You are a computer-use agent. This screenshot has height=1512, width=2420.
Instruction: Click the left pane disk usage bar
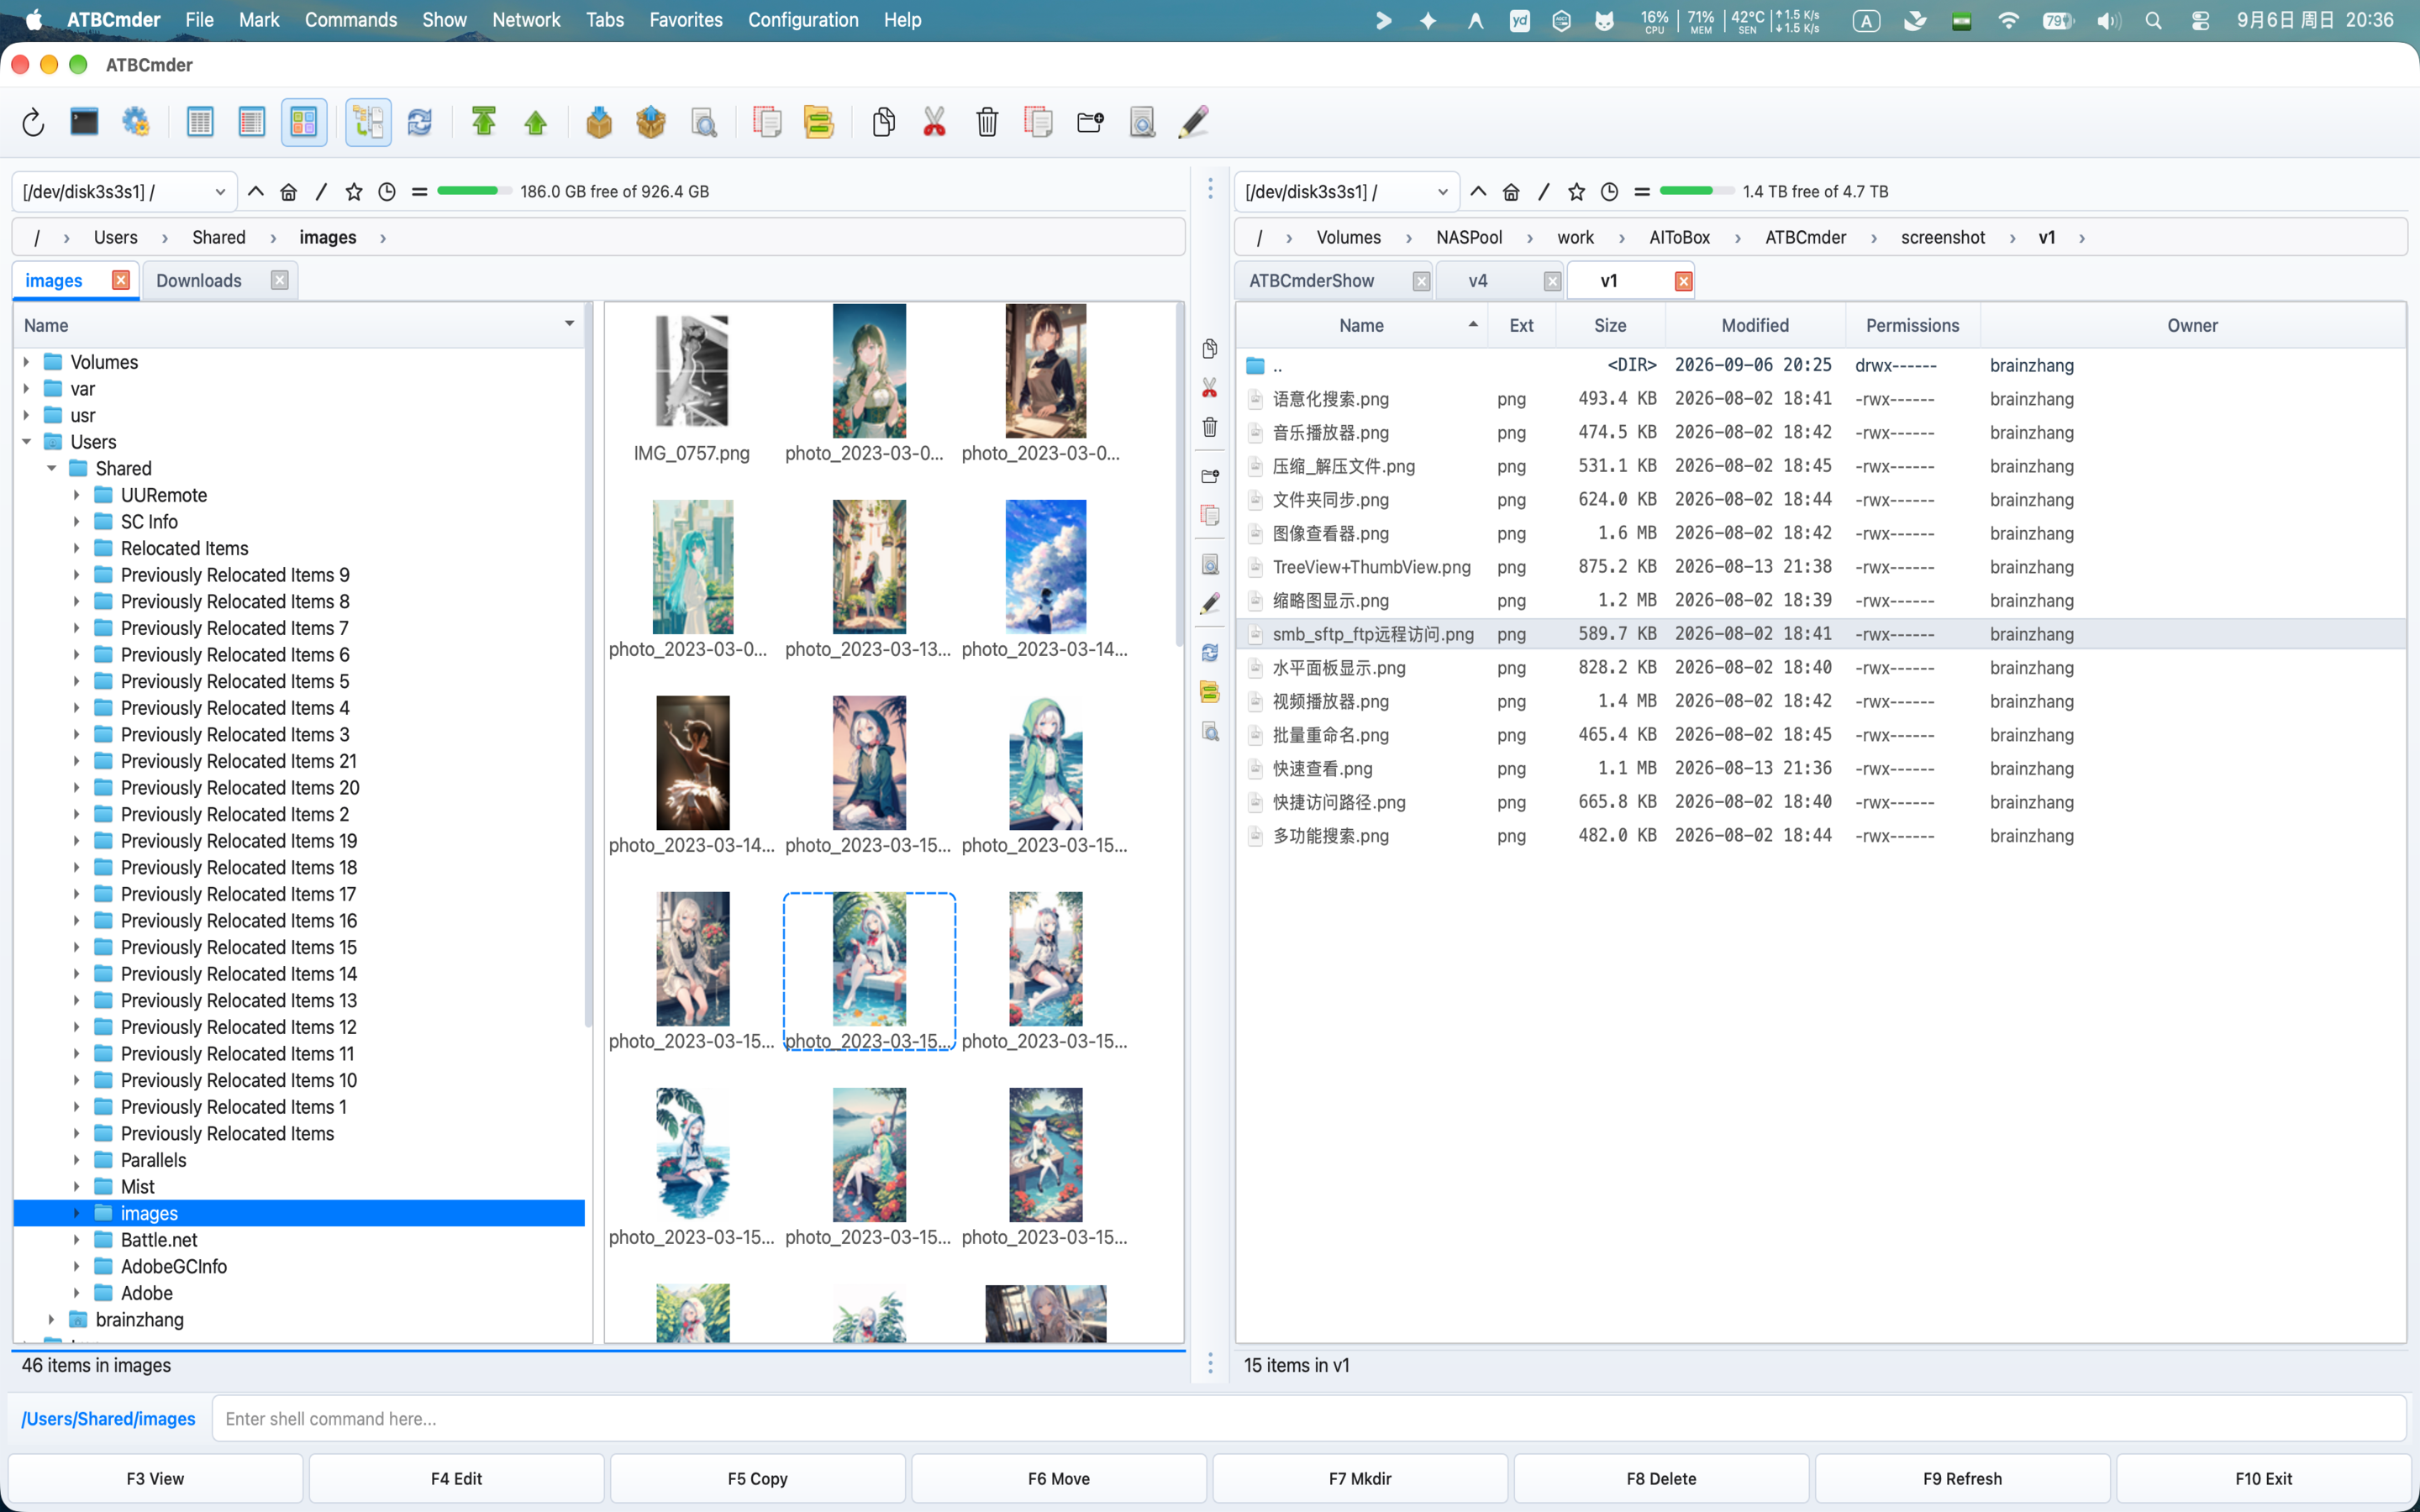pos(474,191)
